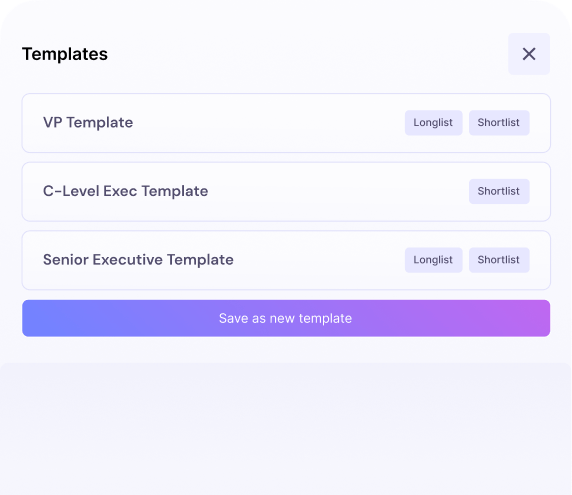The height and width of the screenshot is (495, 572).
Task: Choose Shortlist tag on Senior Executive Template
Action: [499, 260]
